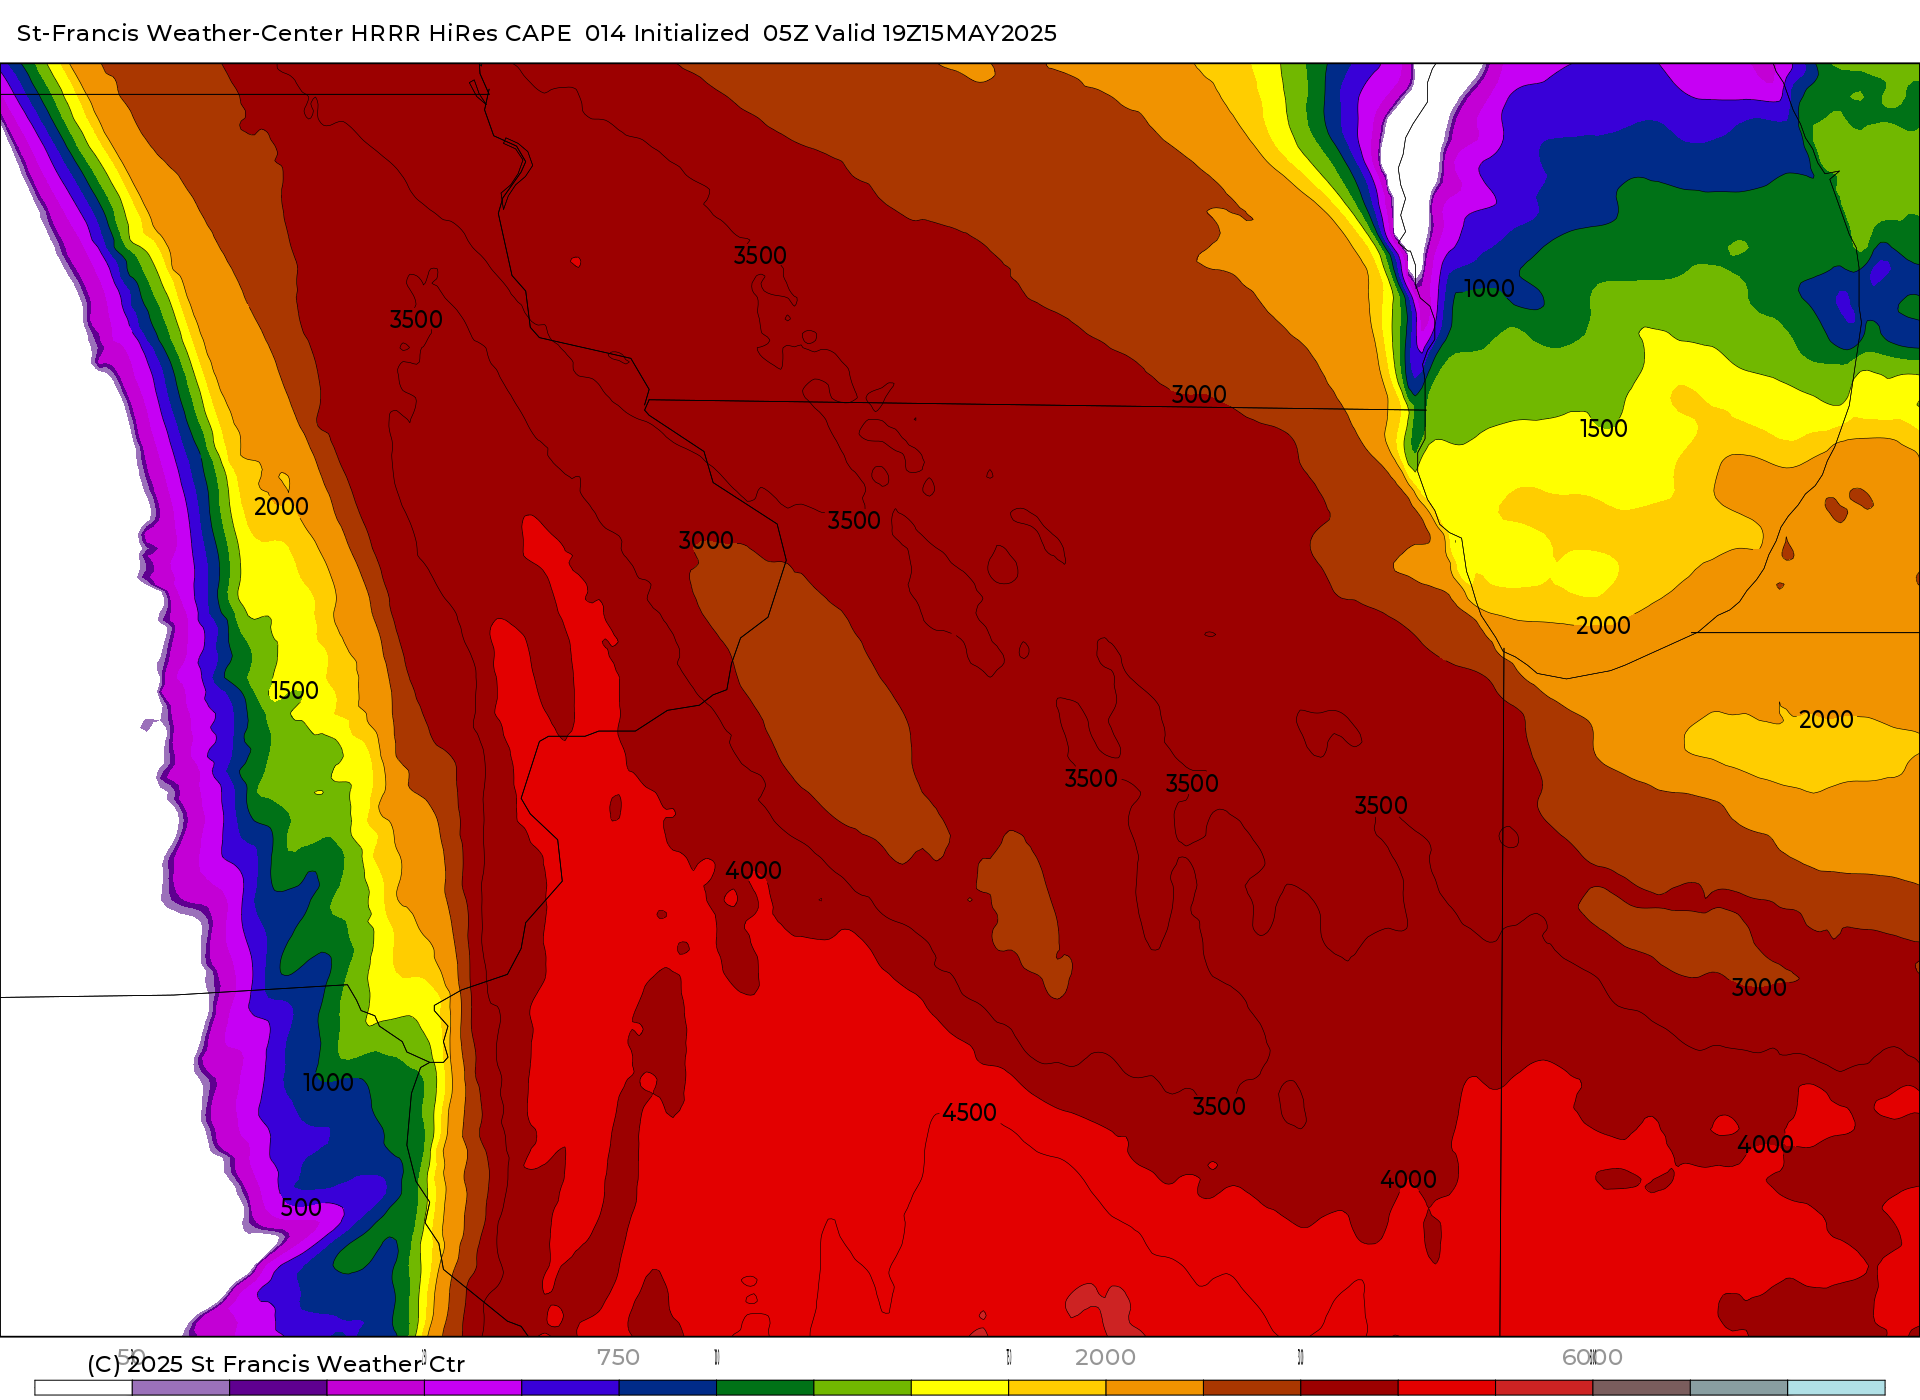Choose the bright yellow legend swatch
Image resolution: width=1920 pixels, height=1400 pixels.
tap(960, 1388)
